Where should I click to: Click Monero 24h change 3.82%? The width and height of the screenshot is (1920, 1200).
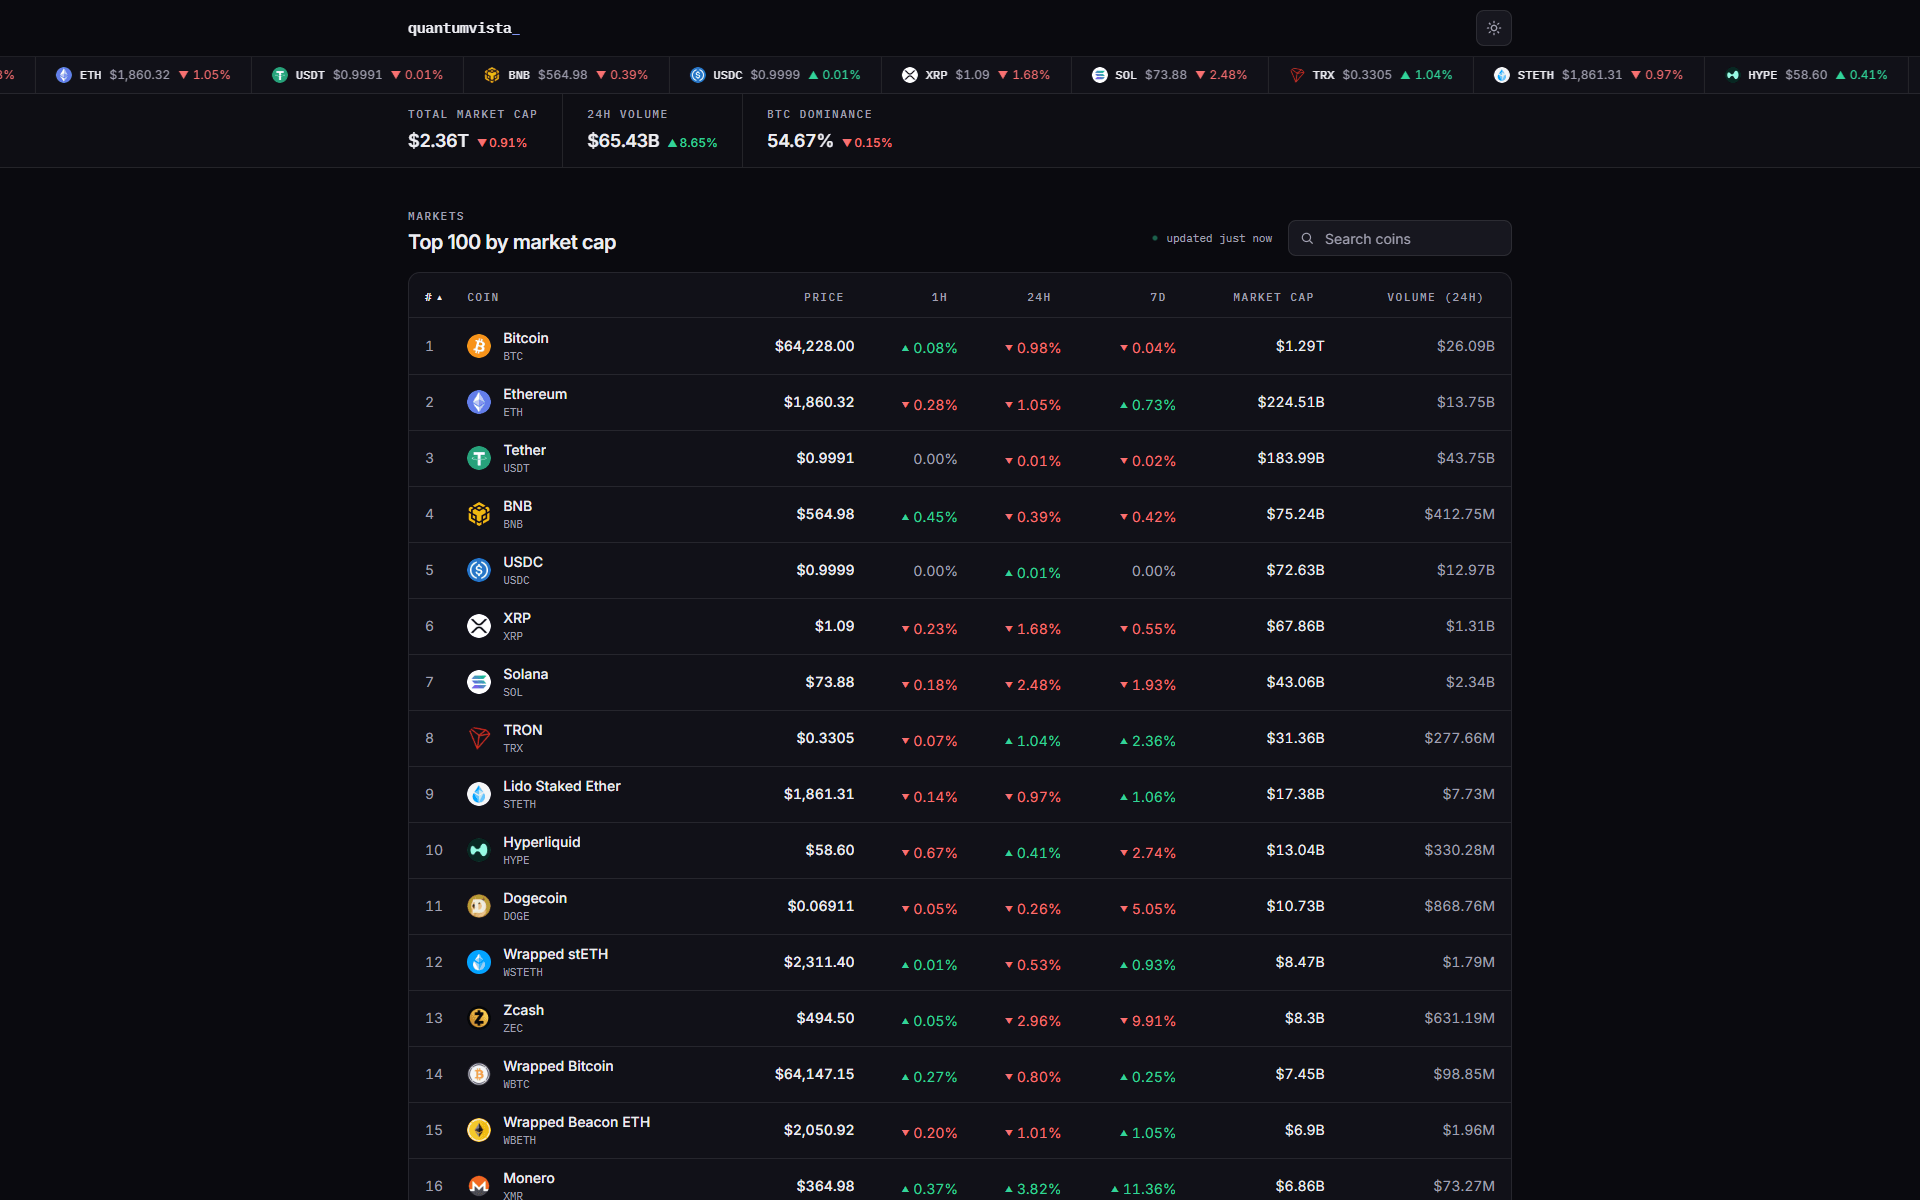point(1033,1189)
